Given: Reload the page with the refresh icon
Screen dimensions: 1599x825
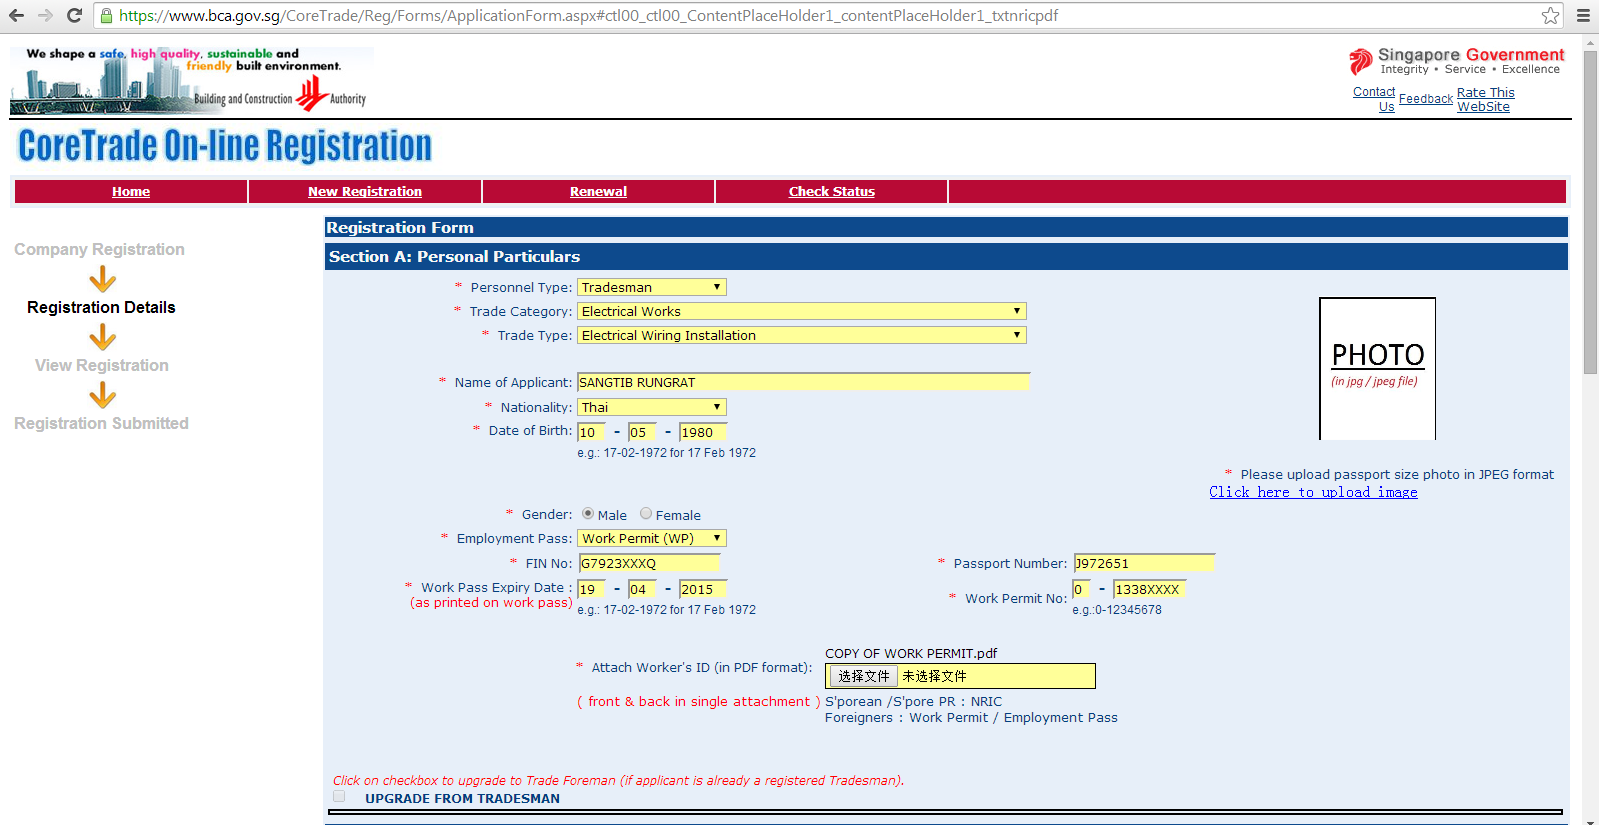Looking at the screenshot, I should 74,15.
